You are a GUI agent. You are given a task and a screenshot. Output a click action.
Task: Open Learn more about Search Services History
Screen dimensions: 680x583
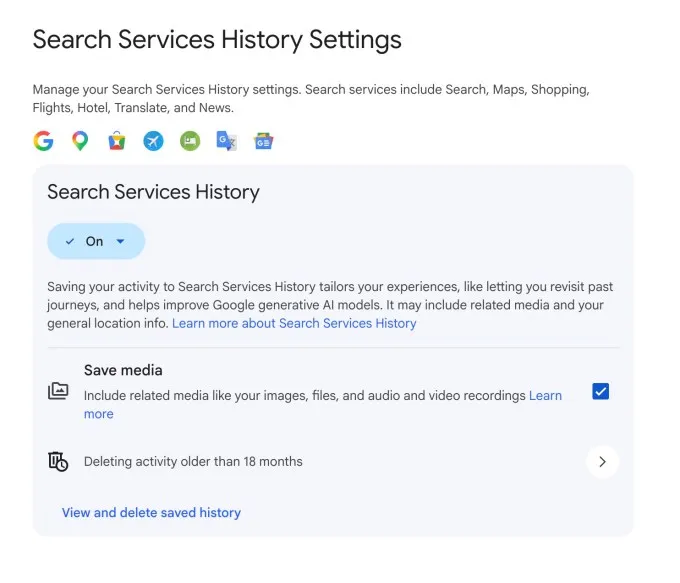294,324
